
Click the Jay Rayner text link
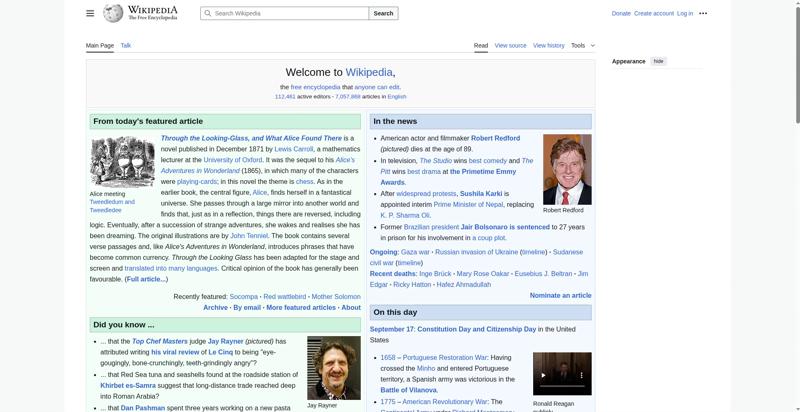coord(226,341)
